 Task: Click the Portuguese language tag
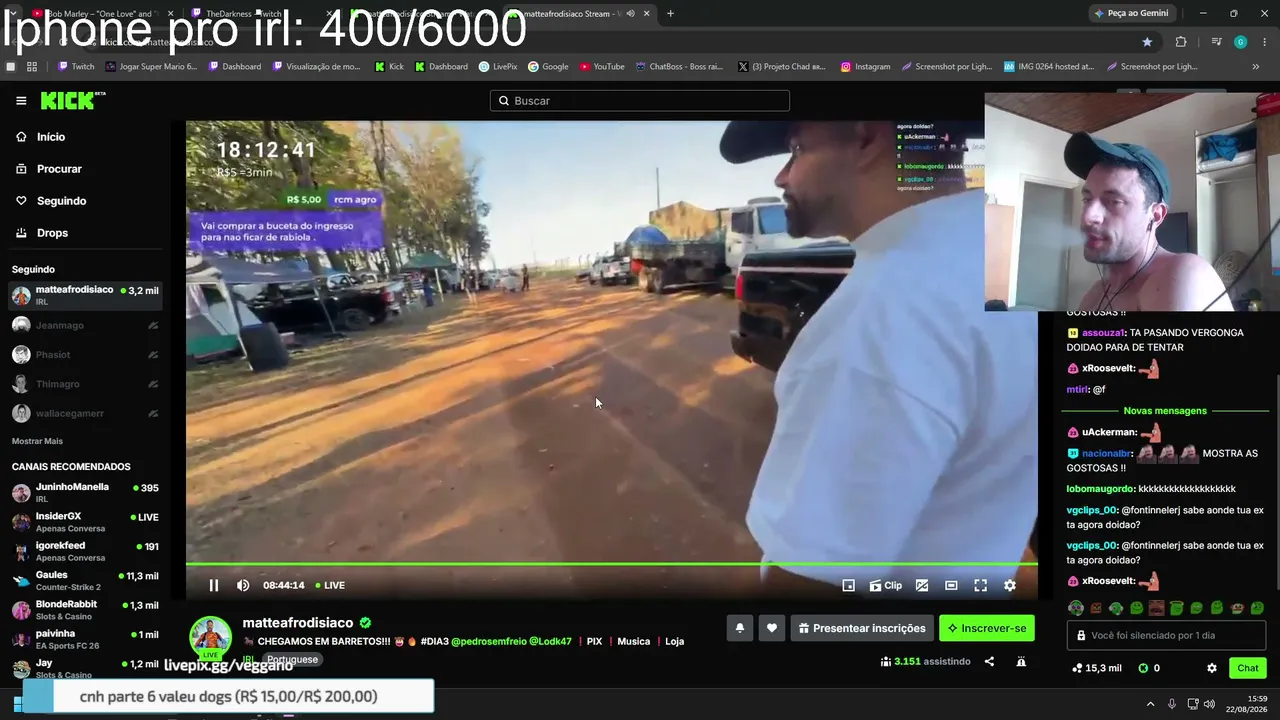tap(292, 660)
